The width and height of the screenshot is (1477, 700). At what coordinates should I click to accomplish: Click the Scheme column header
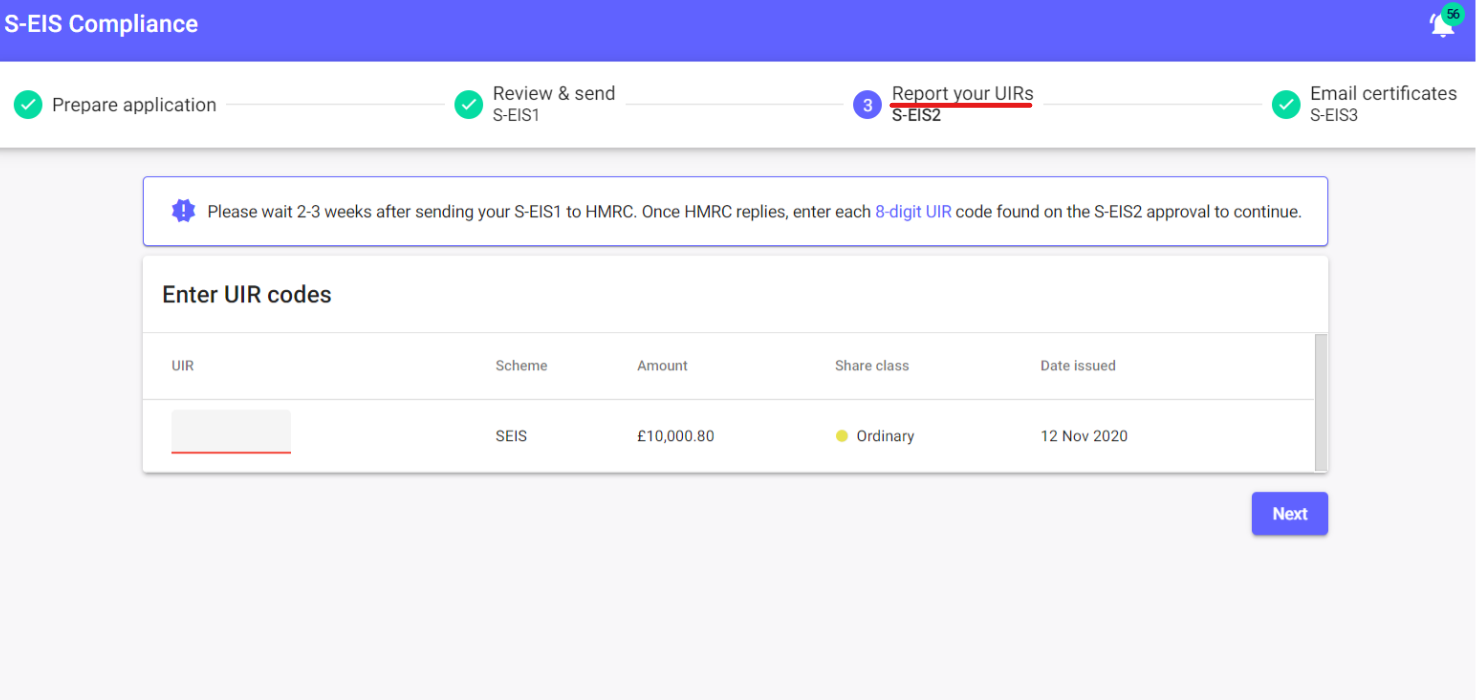(521, 366)
